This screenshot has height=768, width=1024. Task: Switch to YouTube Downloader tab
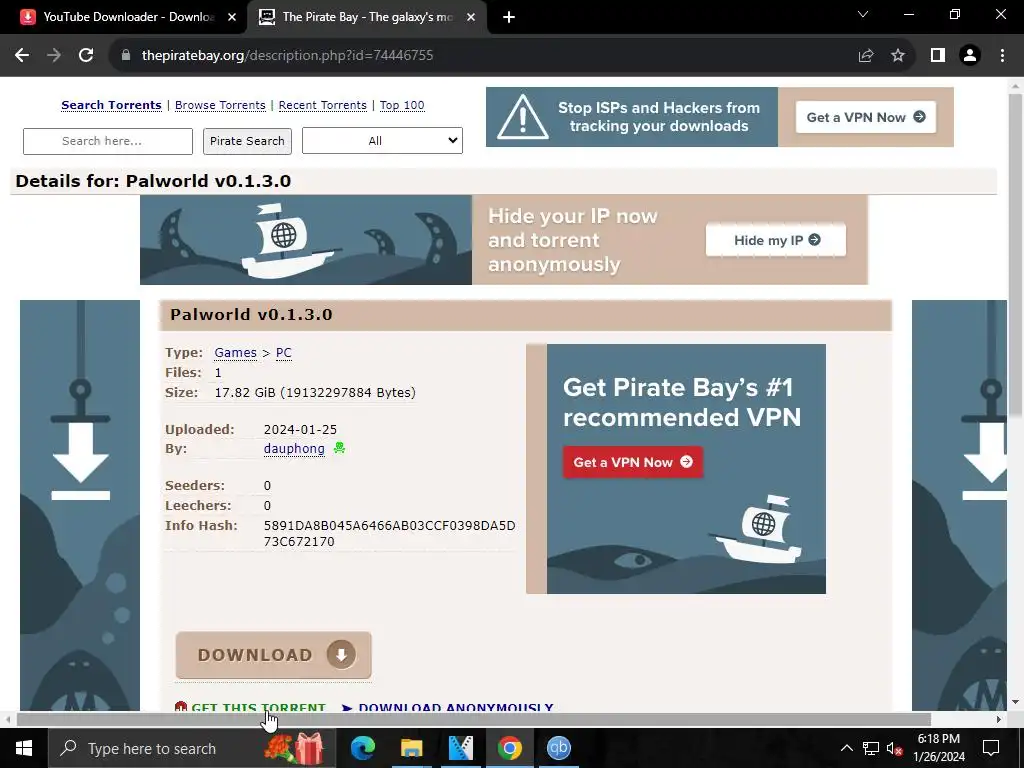[123, 18]
